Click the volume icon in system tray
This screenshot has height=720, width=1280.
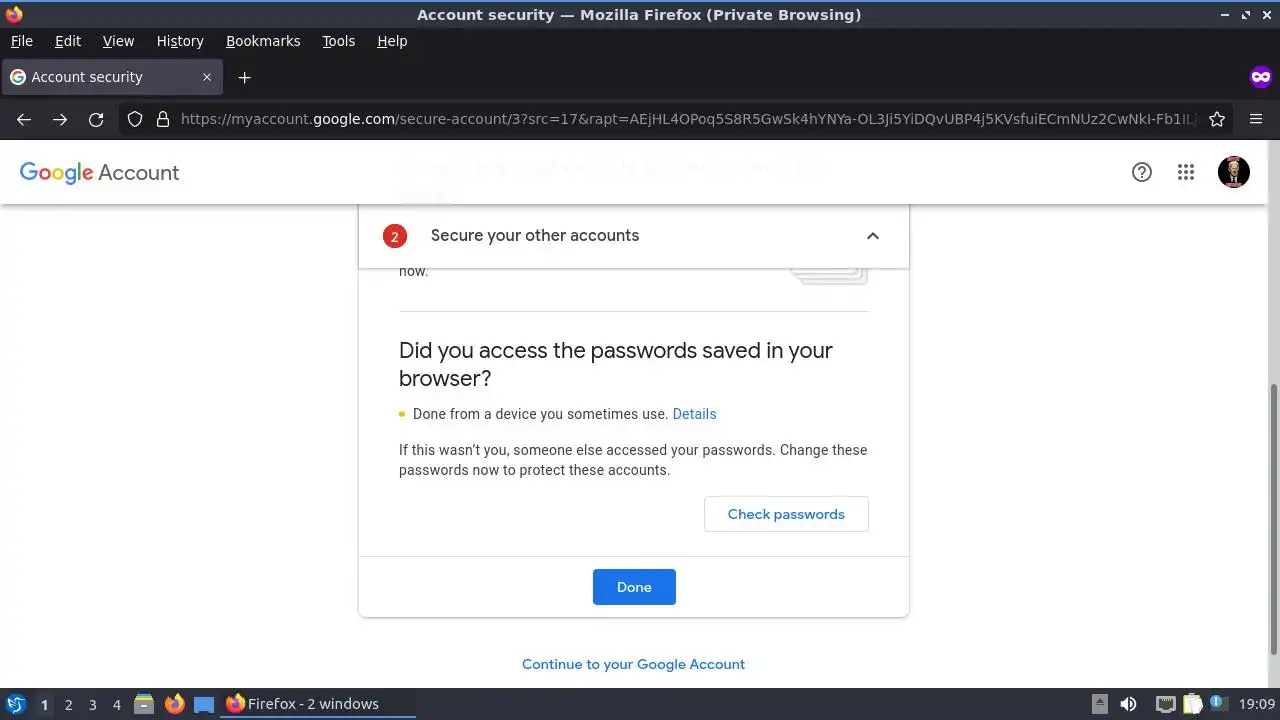point(1128,704)
